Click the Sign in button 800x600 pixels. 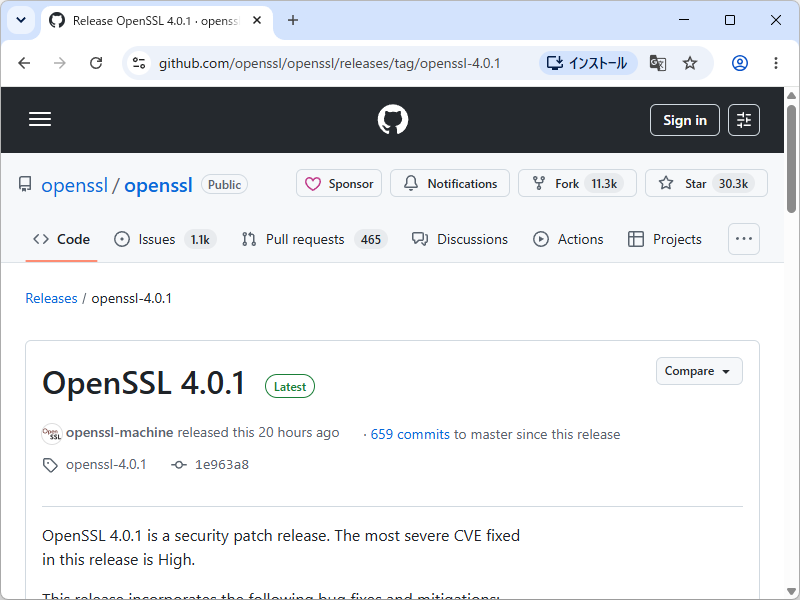685,120
